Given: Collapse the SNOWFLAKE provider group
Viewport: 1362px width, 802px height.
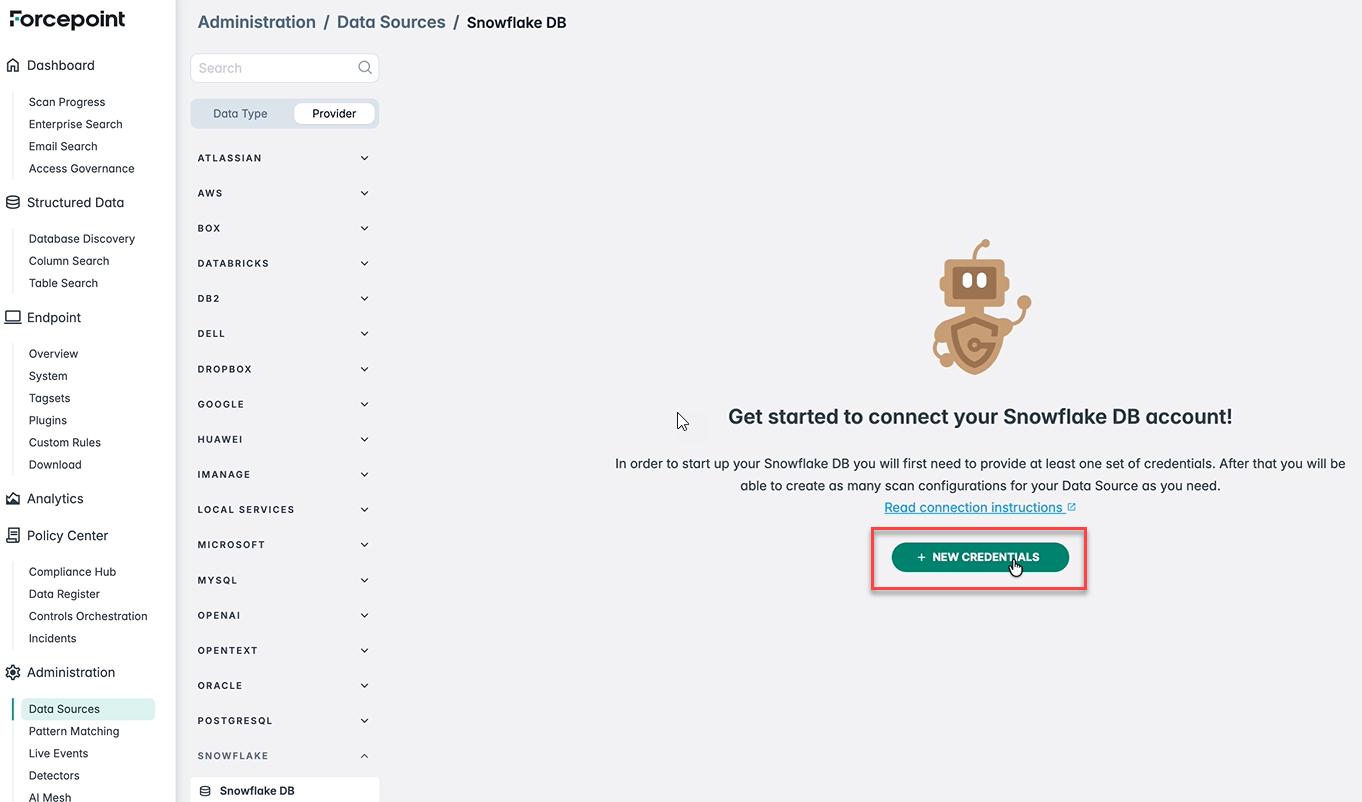Looking at the screenshot, I should pos(364,756).
